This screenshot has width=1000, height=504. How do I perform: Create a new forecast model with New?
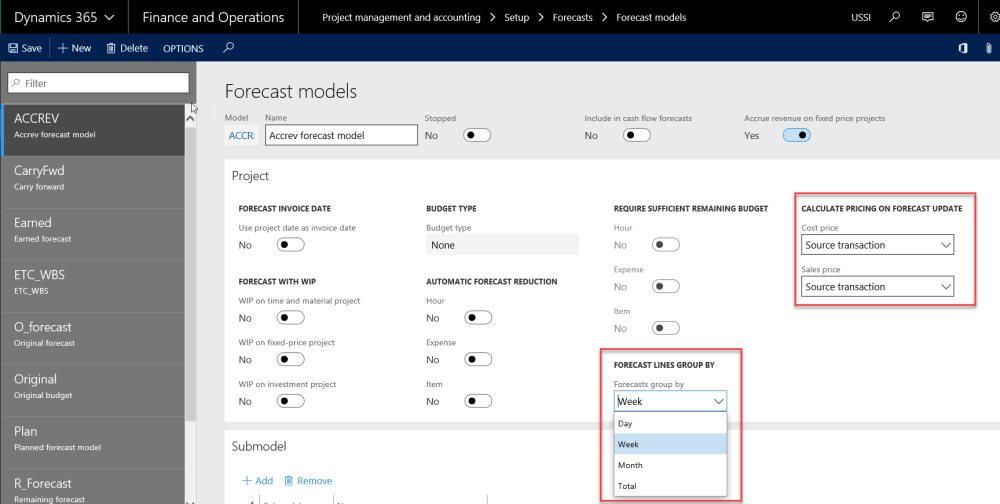click(x=74, y=48)
